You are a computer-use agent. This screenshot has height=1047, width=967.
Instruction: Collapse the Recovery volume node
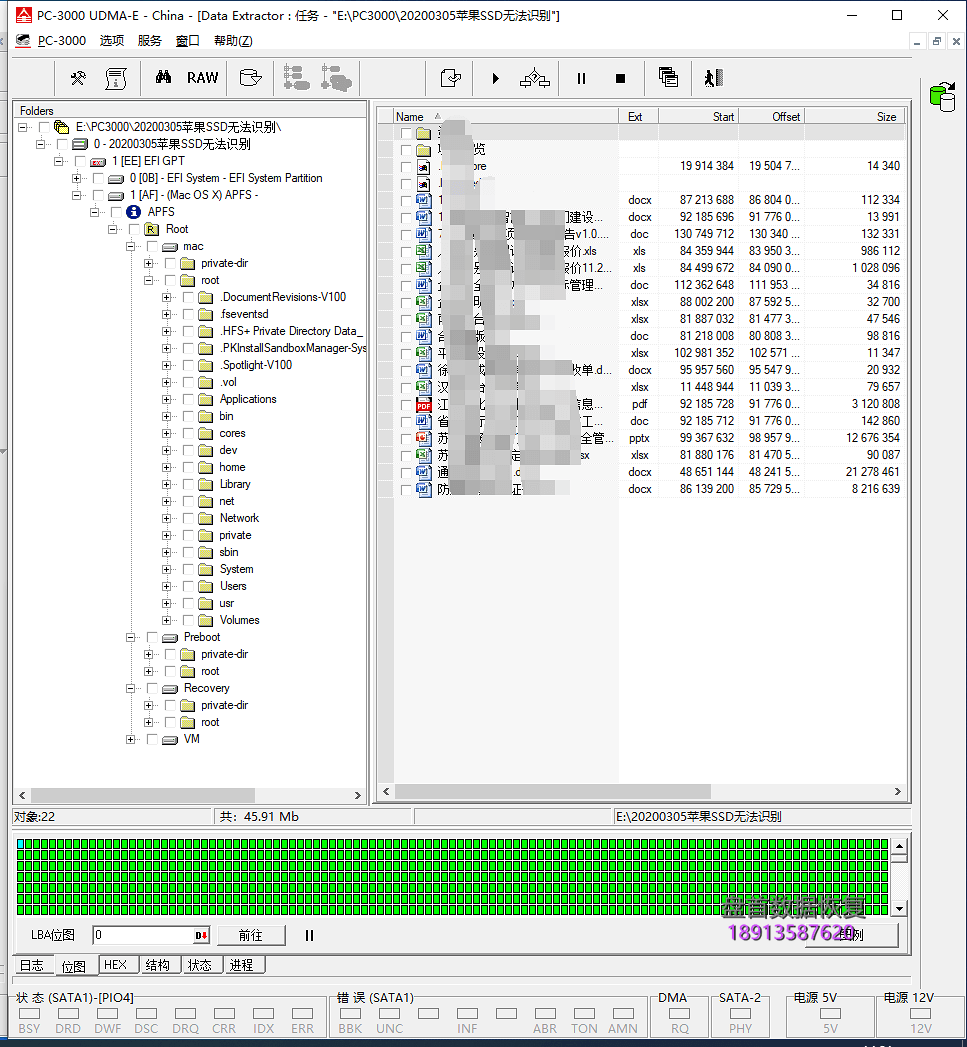[x=130, y=688]
